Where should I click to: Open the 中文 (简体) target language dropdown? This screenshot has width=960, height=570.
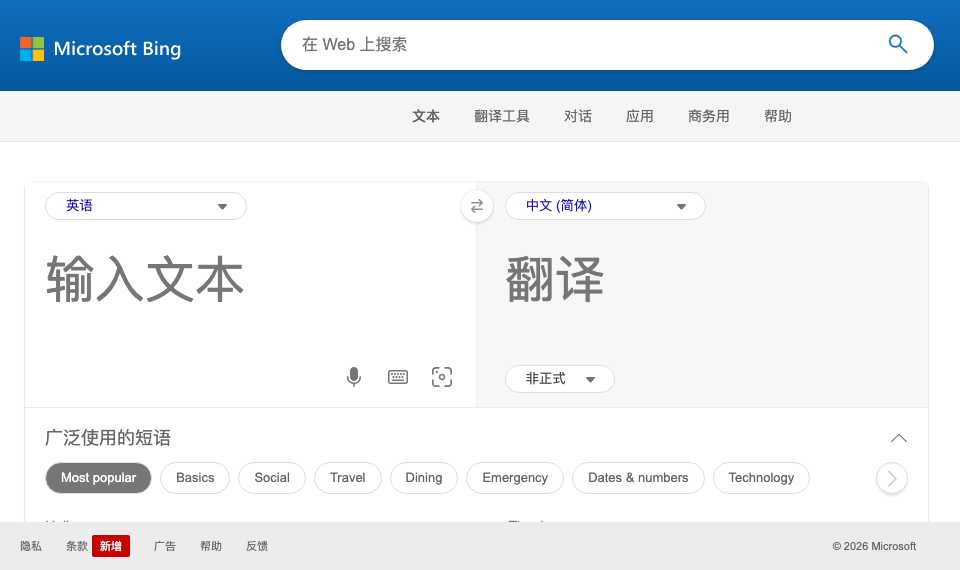[606, 206]
